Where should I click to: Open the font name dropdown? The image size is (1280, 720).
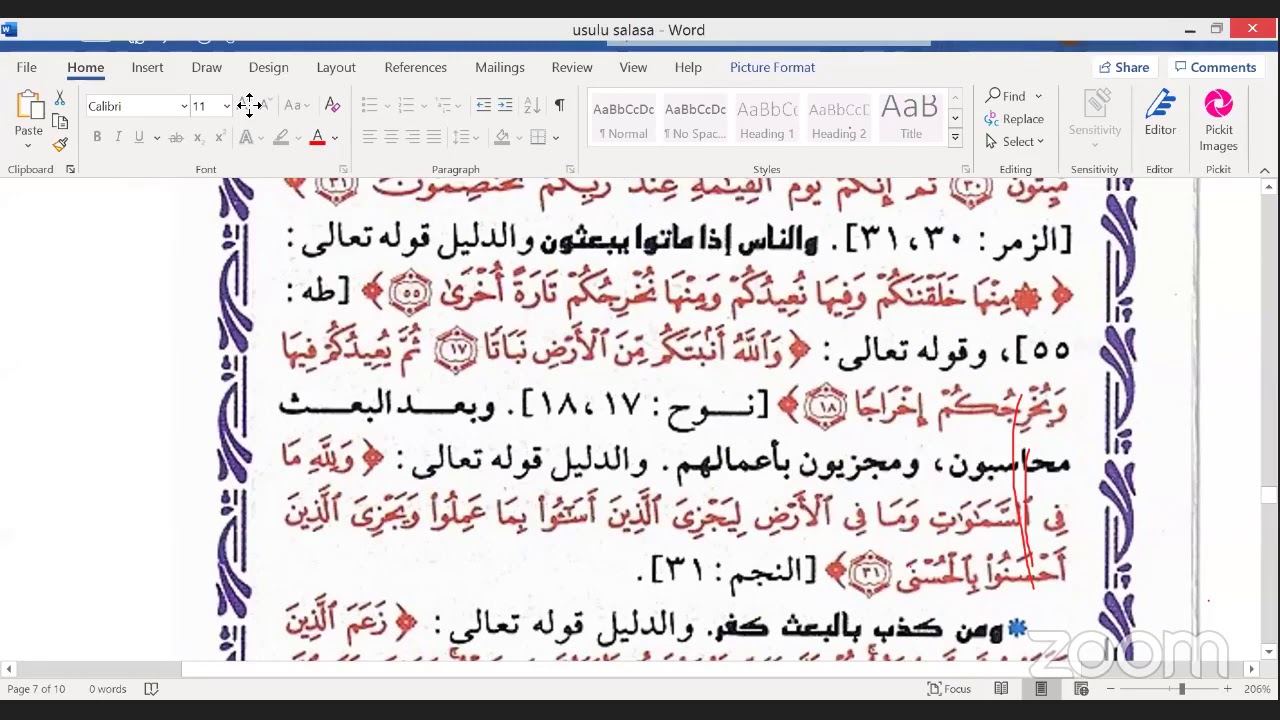184,106
